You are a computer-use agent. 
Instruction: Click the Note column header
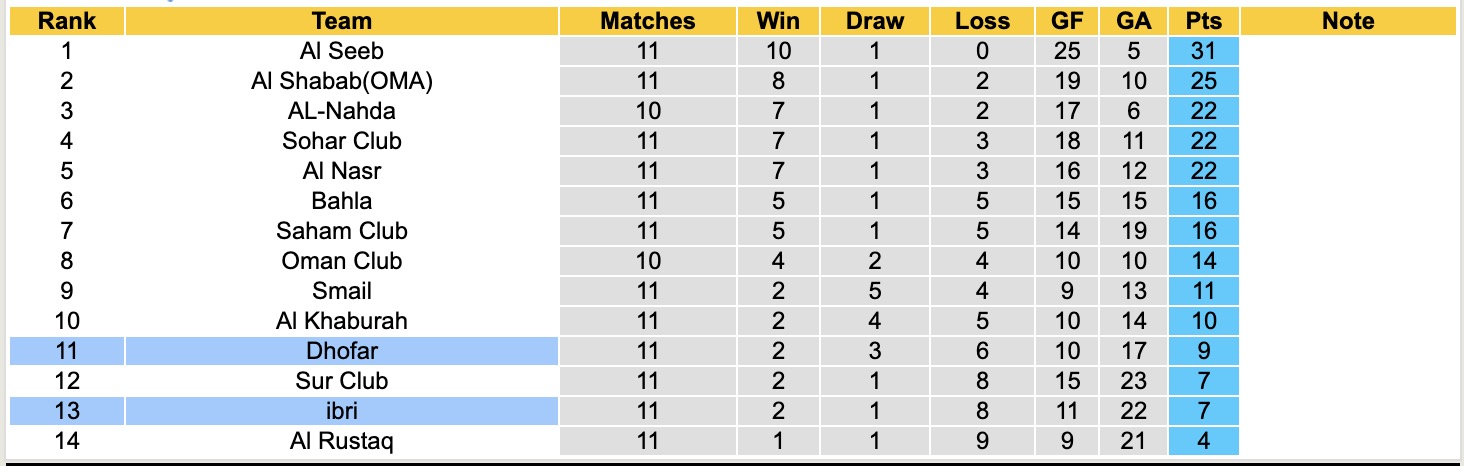point(1348,21)
